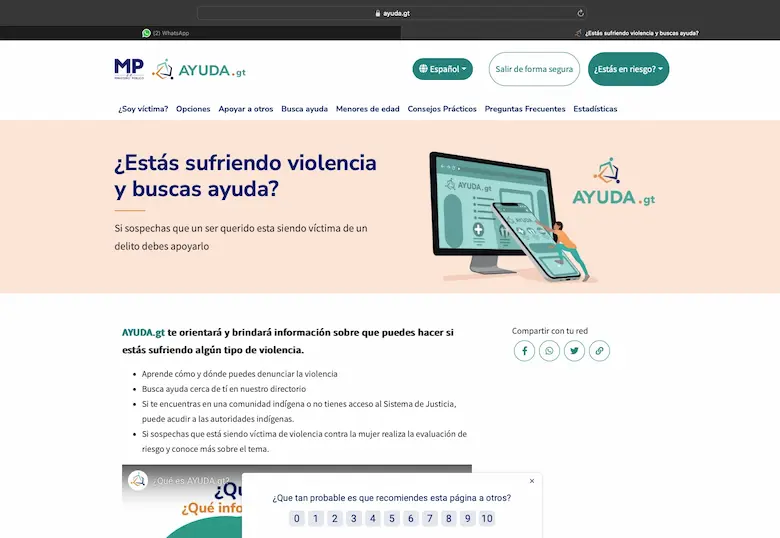Image resolution: width=780 pixels, height=538 pixels.
Task: Go to Apoyar a otros
Action: coord(246,109)
